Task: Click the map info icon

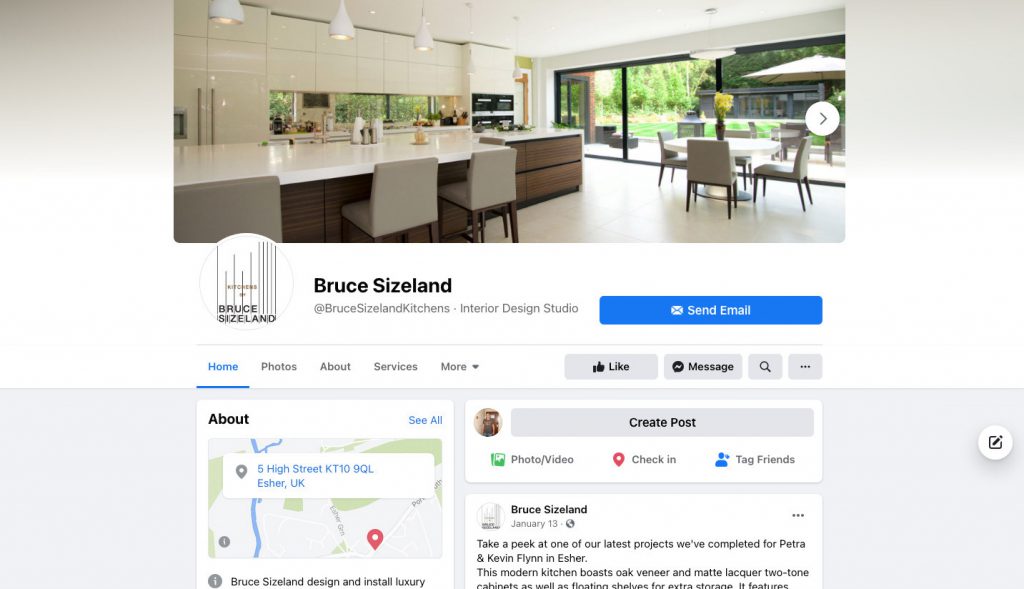Action: [x=224, y=541]
